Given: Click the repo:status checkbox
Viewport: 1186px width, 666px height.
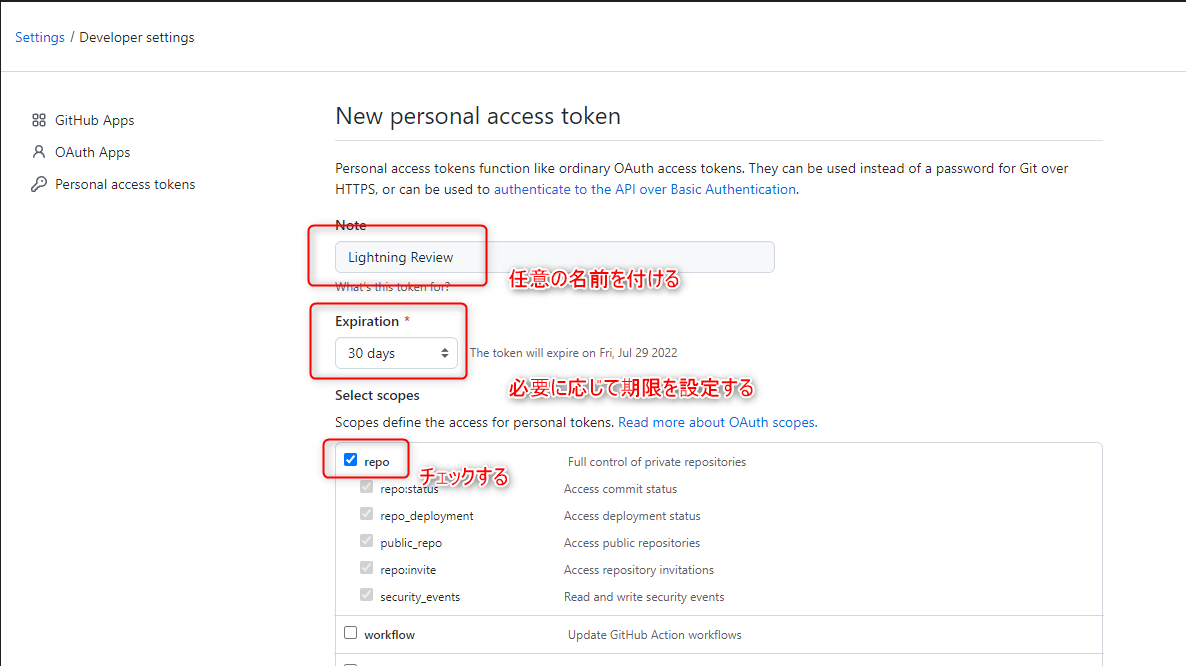Looking at the screenshot, I should pyautogui.click(x=366, y=487).
